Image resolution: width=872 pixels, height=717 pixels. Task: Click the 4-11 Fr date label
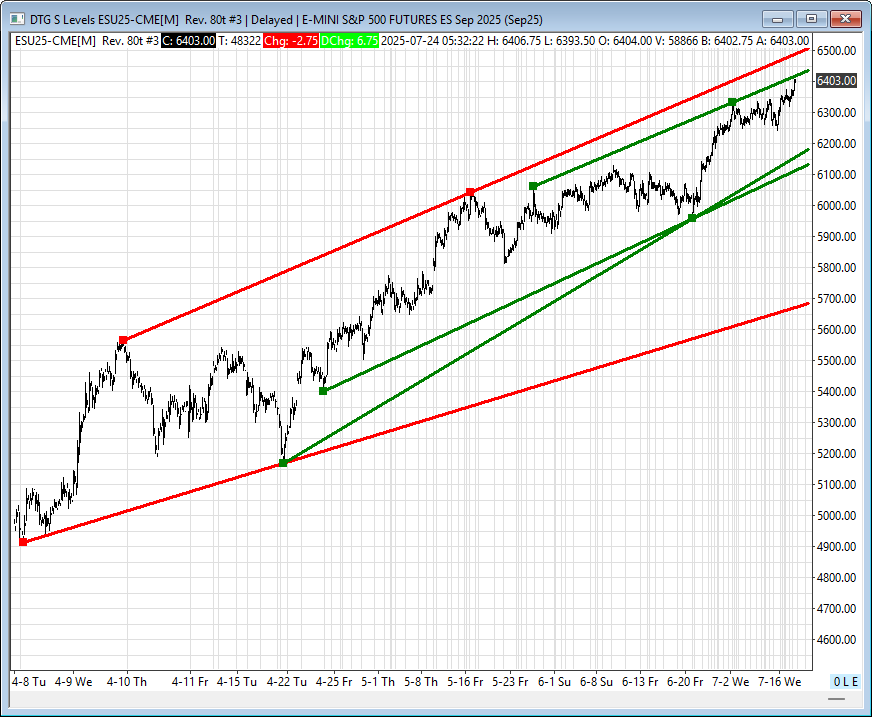[x=190, y=682]
